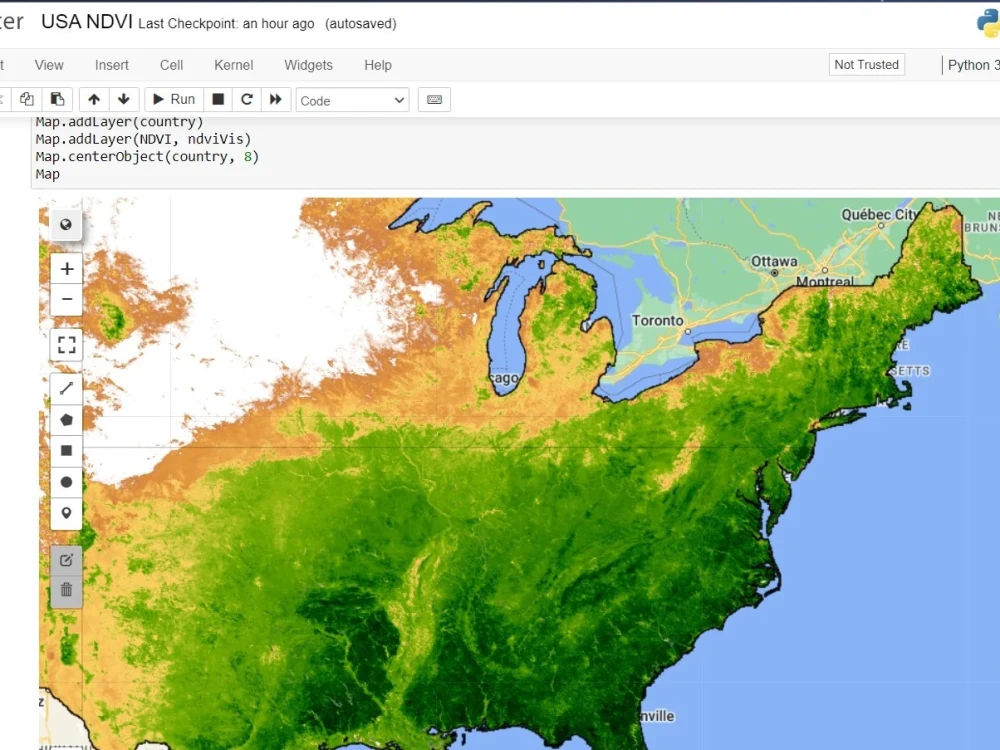The image size is (1000, 750).
Task: Restart the kernel with the refresh icon
Action: point(246,99)
